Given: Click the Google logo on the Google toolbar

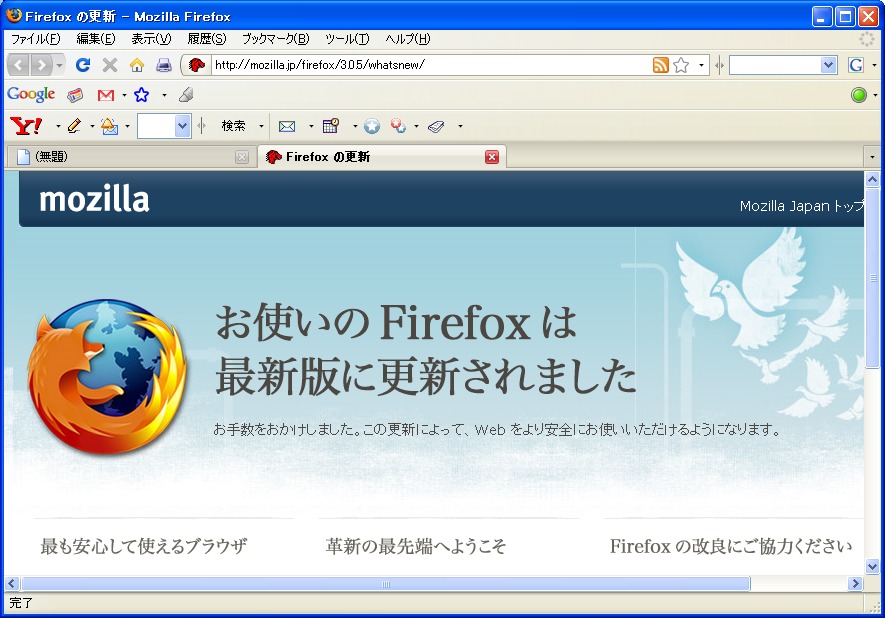Looking at the screenshot, I should (x=31, y=94).
